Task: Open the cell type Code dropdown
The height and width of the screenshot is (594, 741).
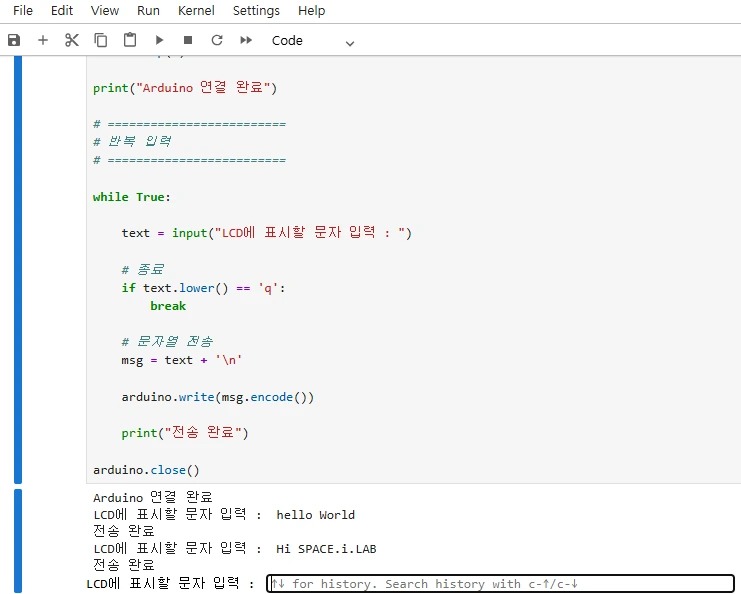Action: tap(313, 41)
